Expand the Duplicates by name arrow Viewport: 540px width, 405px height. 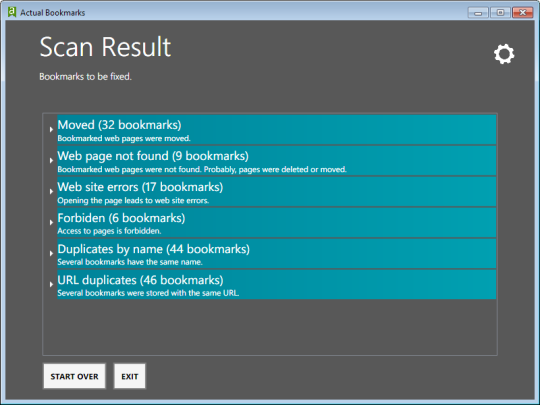click(x=51, y=253)
